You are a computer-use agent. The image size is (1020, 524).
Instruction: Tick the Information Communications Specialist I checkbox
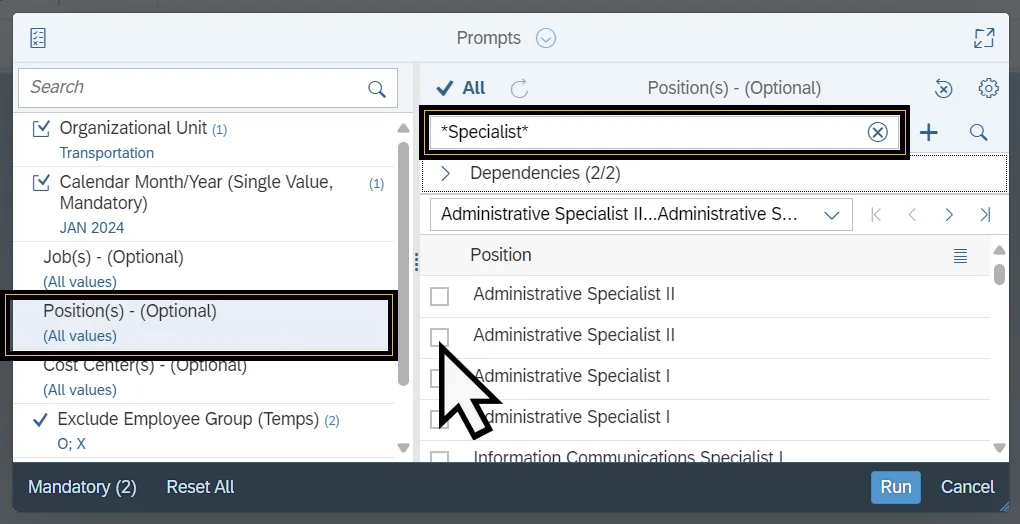tap(439, 459)
